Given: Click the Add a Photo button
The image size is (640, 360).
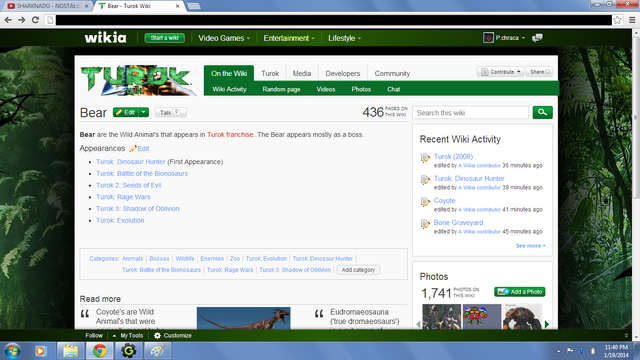Looking at the screenshot, I should (520, 292).
